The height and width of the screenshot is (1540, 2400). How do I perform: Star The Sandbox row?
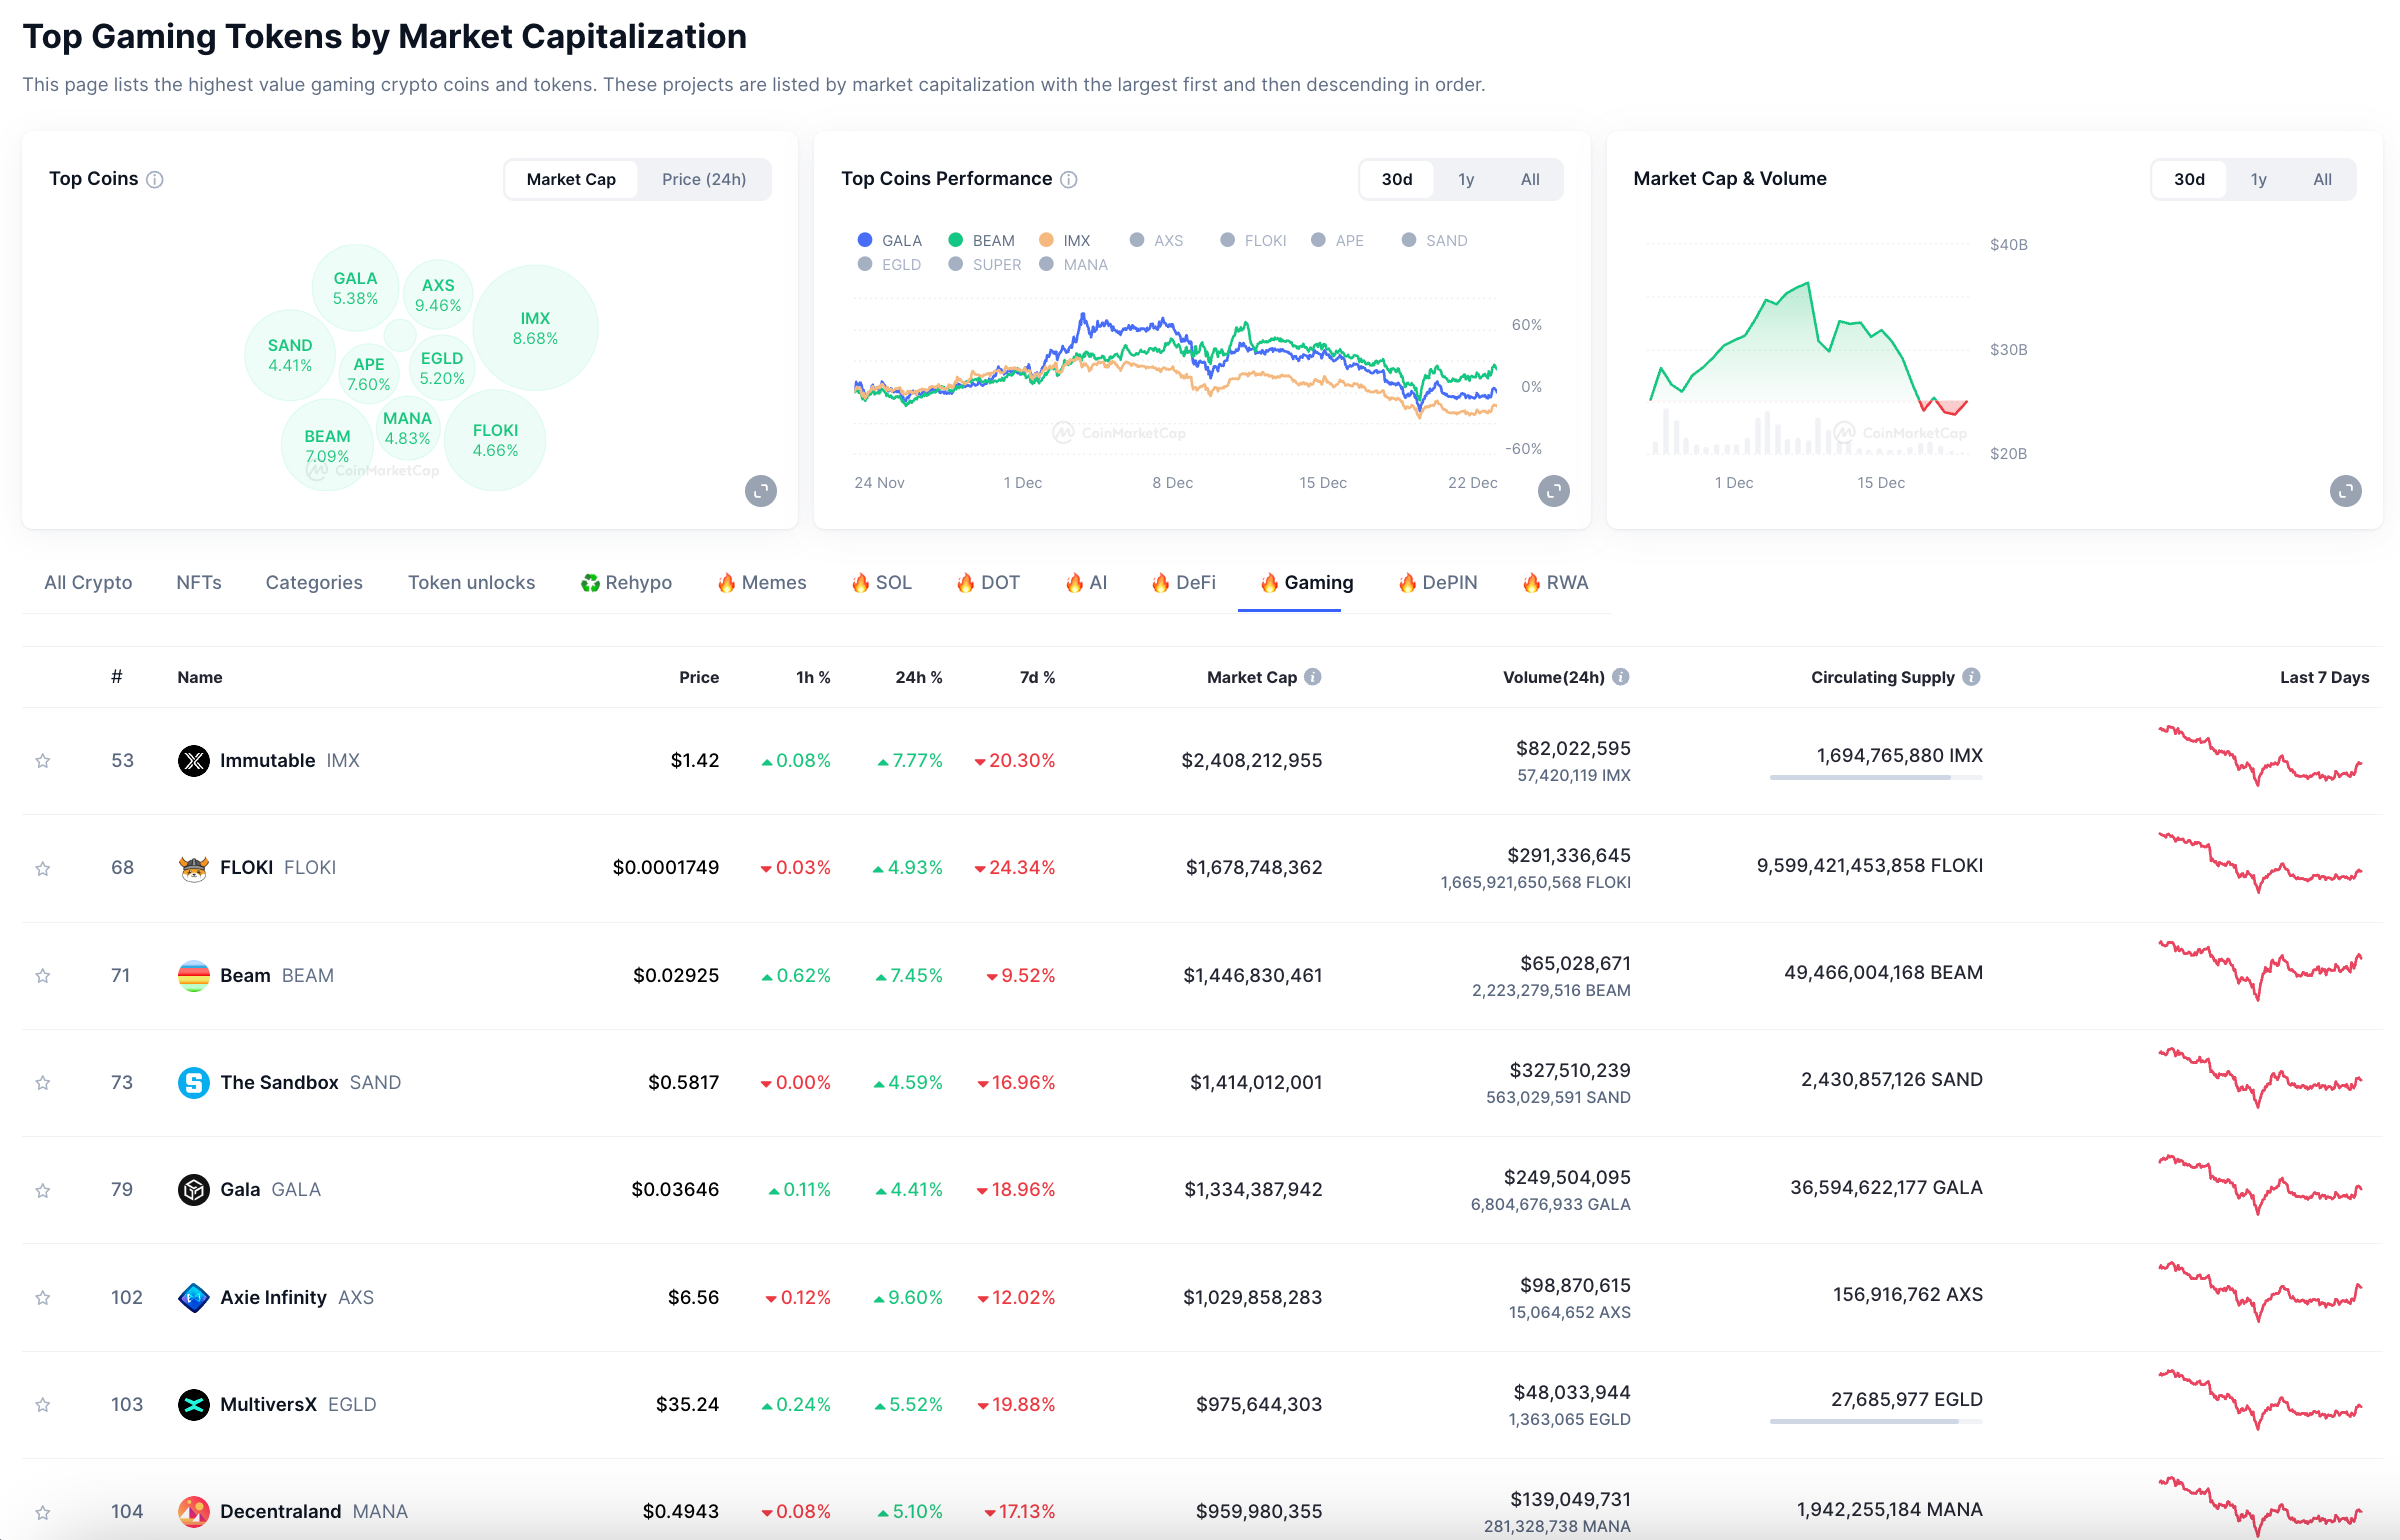pos(43,1083)
